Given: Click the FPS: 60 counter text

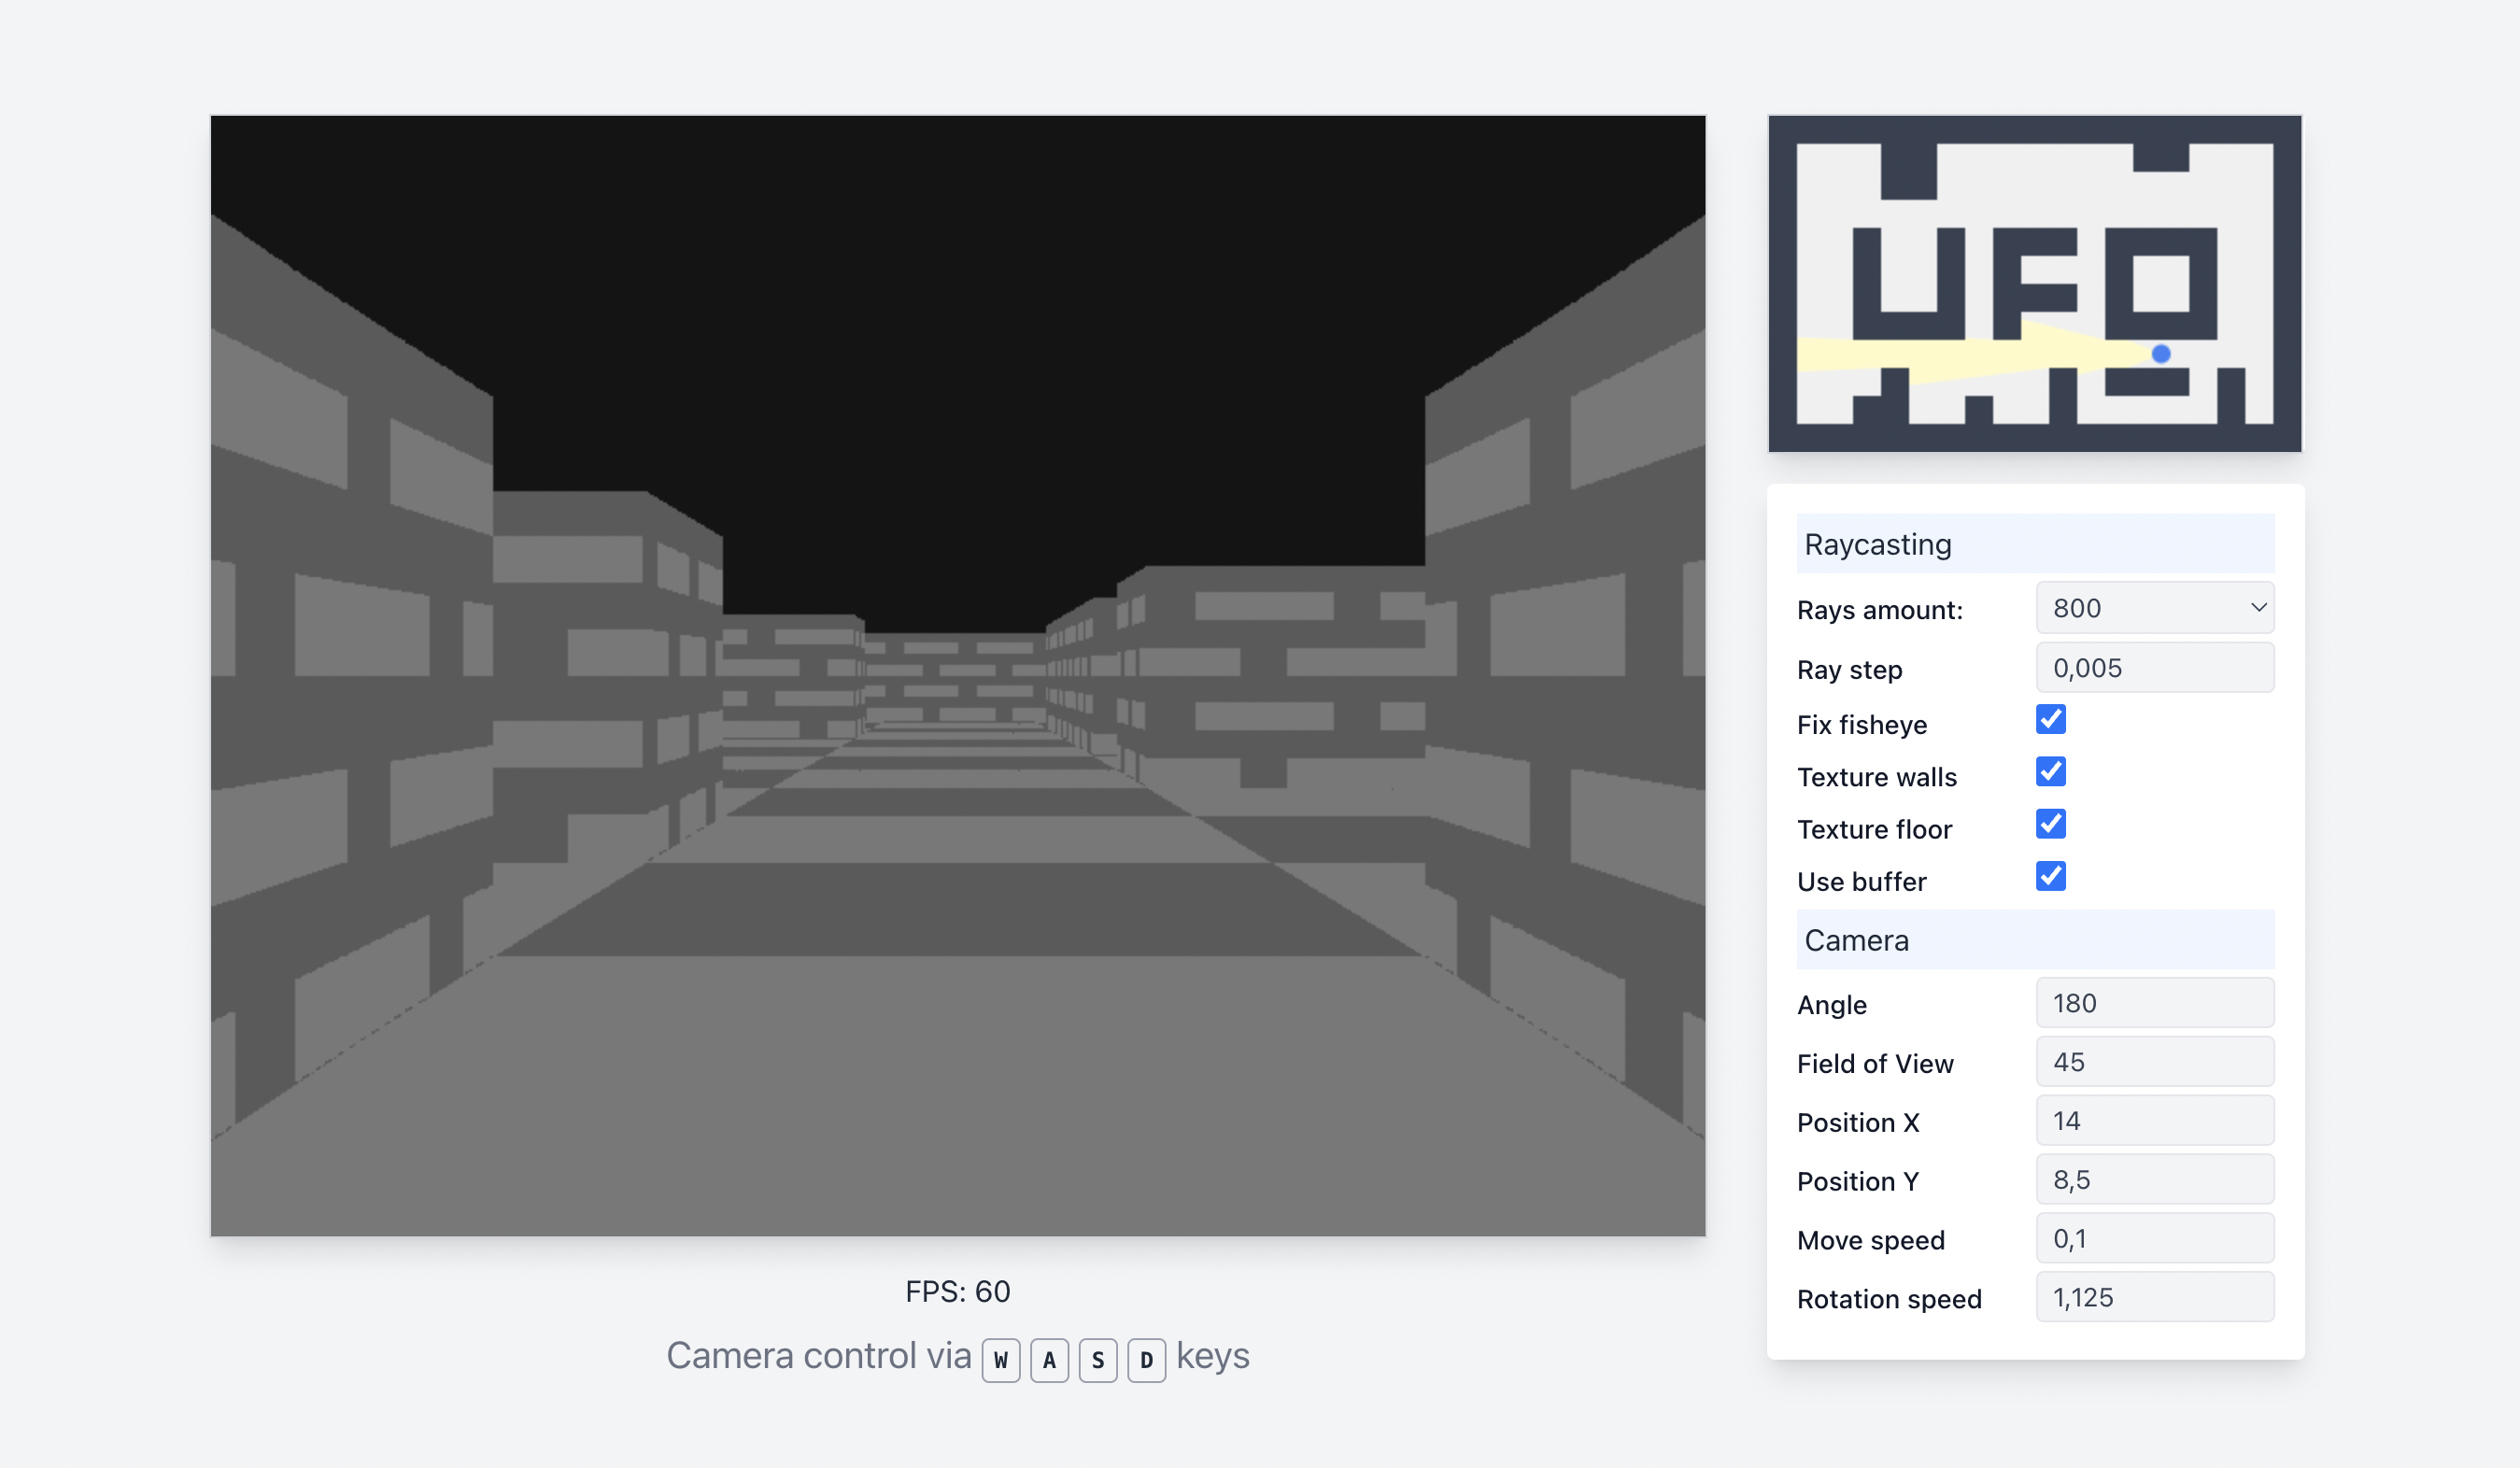Looking at the screenshot, I should pos(958,1291).
